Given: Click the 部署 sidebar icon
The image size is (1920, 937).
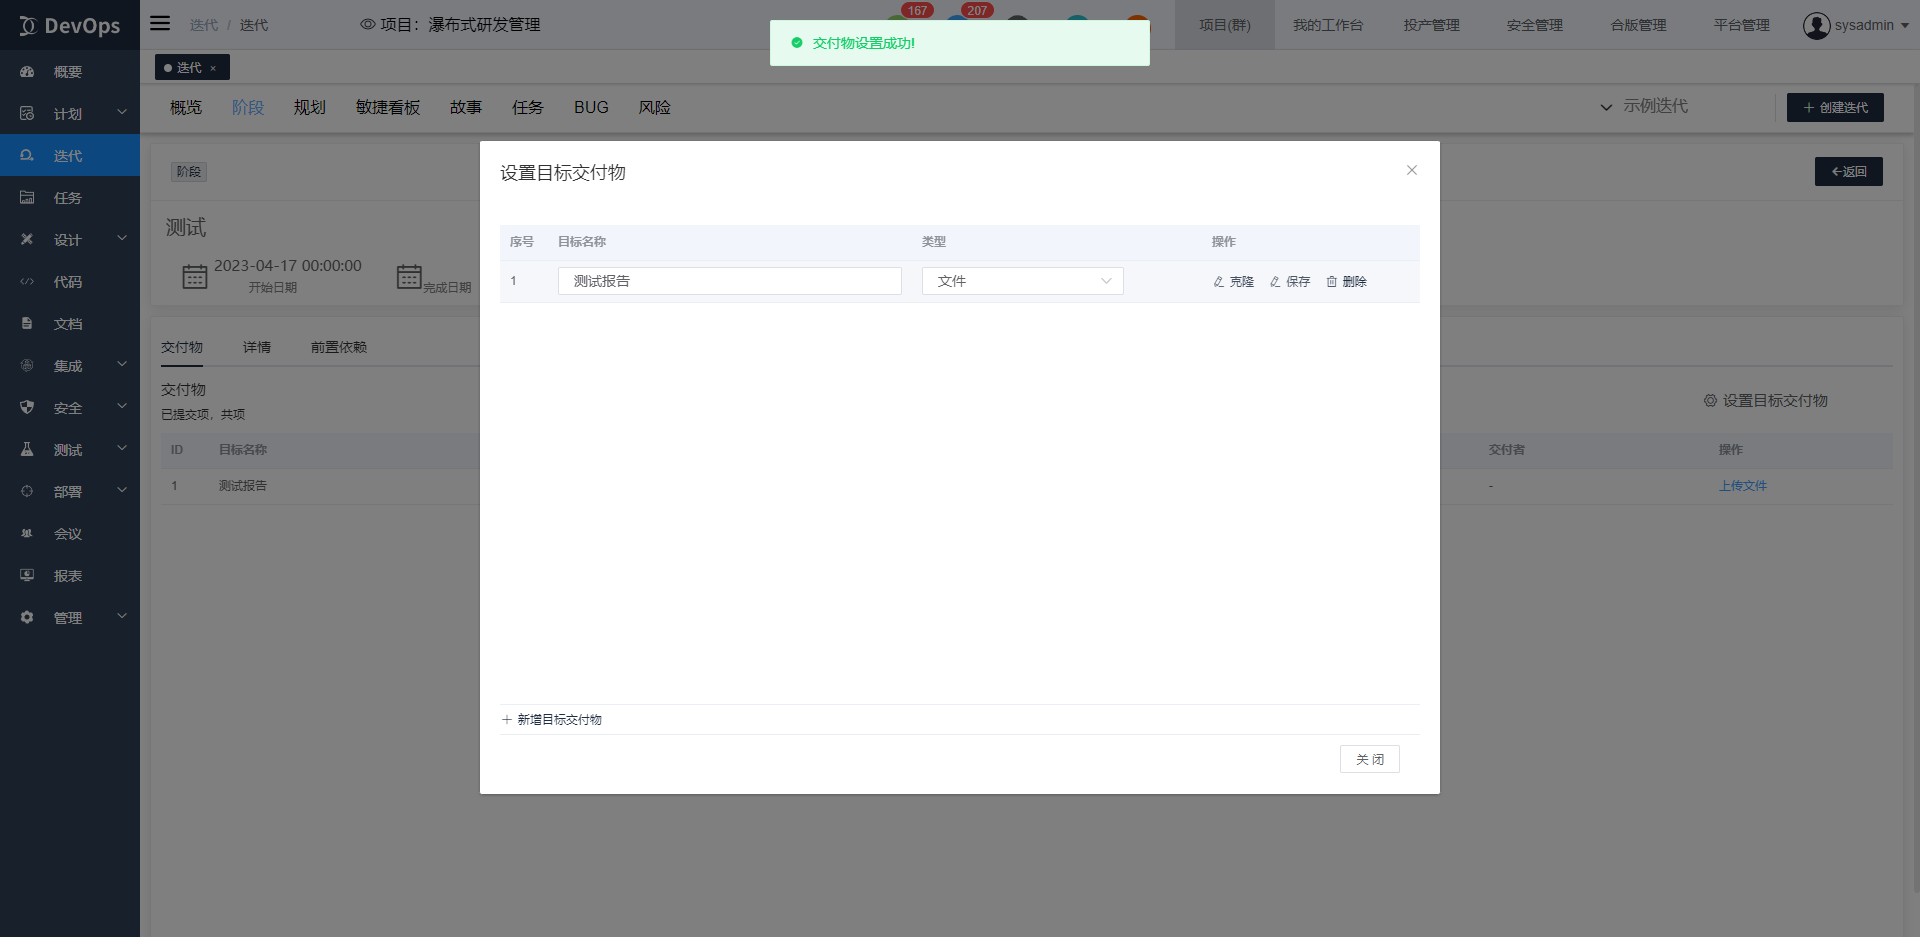Looking at the screenshot, I should pyautogui.click(x=27, y=492).
